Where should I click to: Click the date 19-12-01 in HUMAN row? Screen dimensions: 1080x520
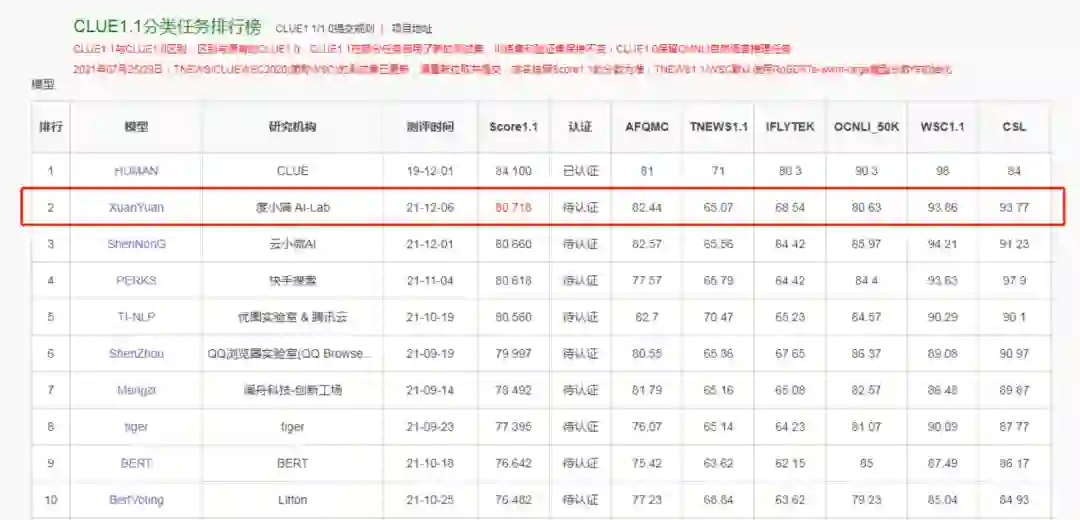pyautogui.click(x=430, y=171)
